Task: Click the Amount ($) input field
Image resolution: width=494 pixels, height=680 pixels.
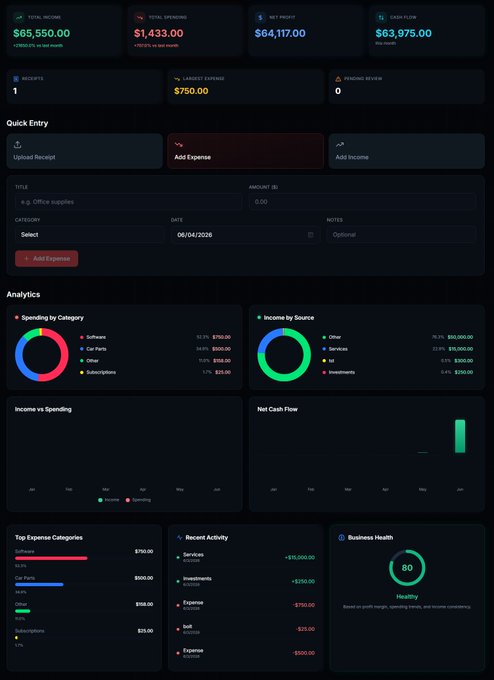Action: [362, 202]
